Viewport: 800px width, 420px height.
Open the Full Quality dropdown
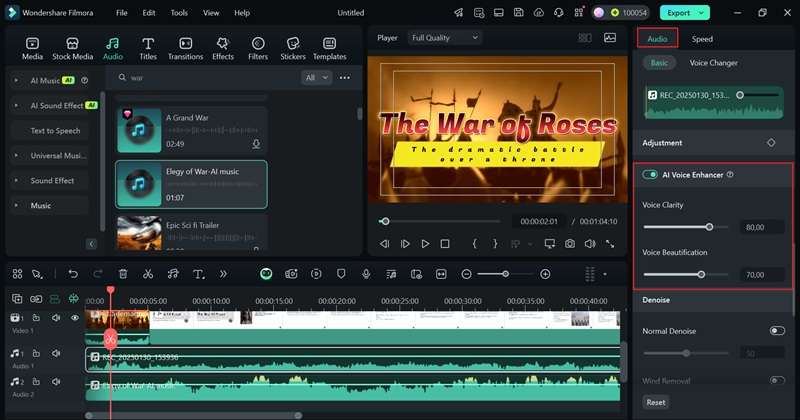[444, 38]
